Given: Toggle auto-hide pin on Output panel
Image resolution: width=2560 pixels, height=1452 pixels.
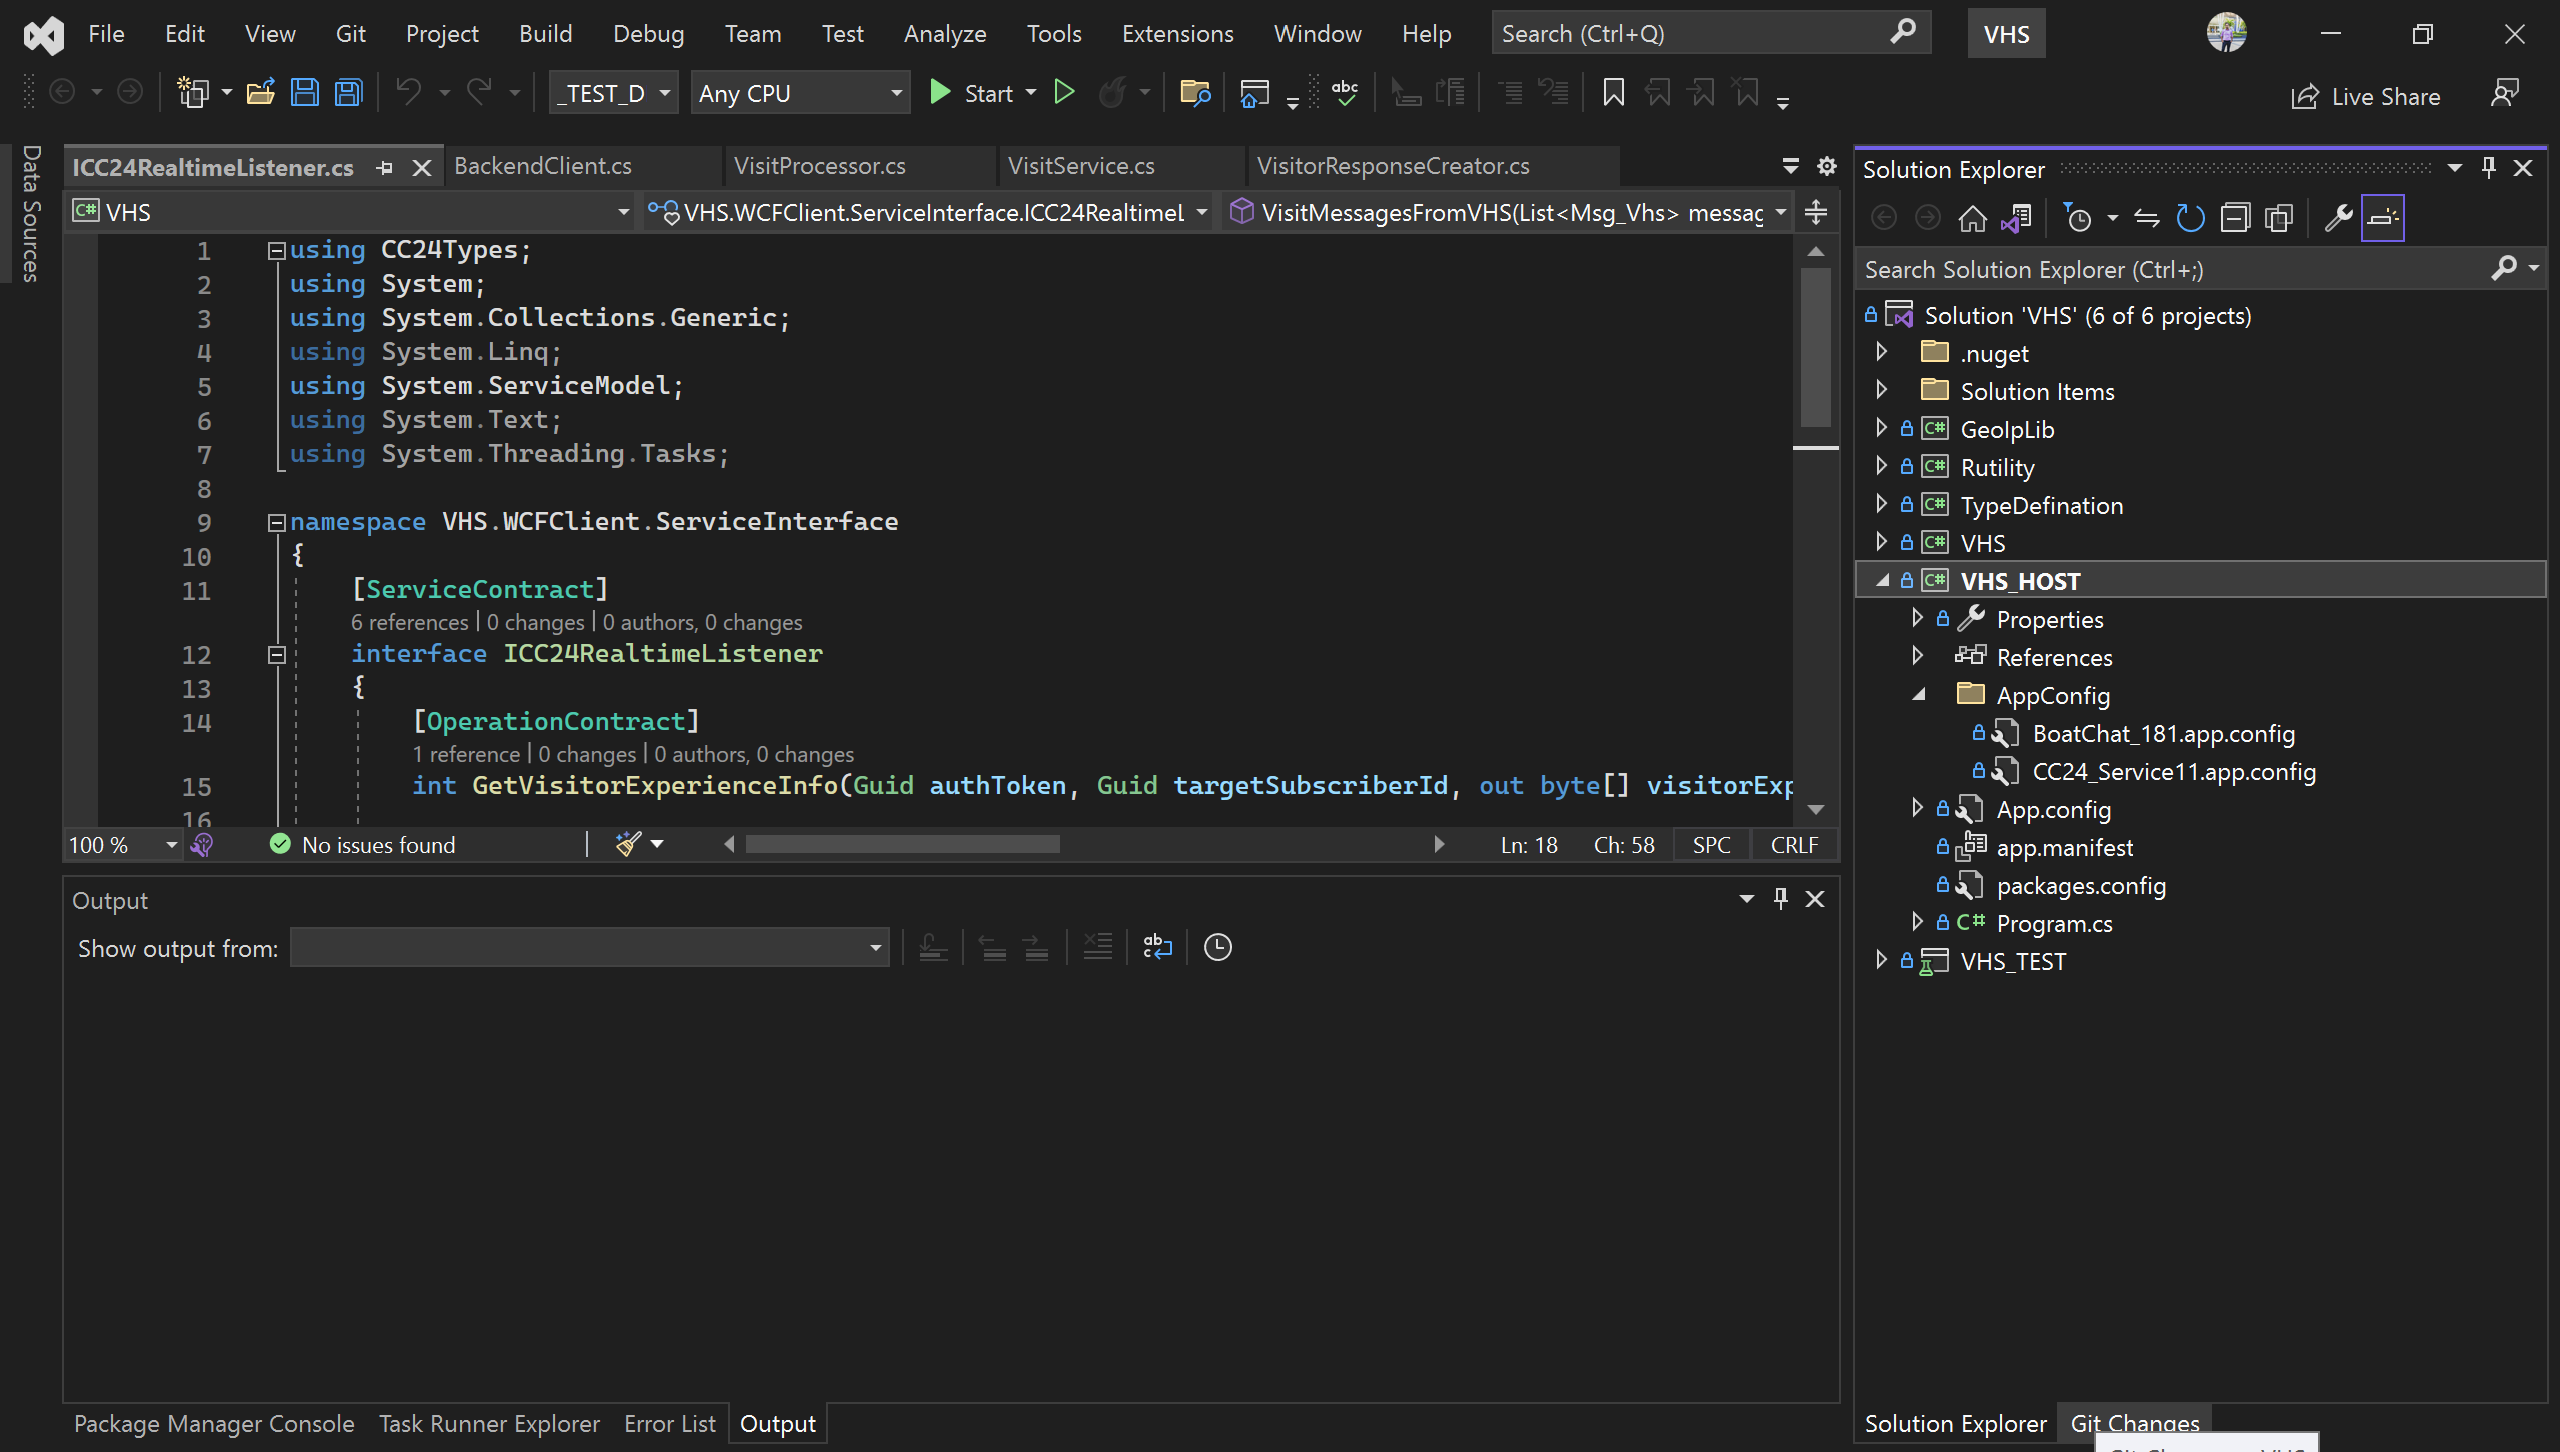Looking at the screenshot, I should pyautogui.click(x=1781, y=898).
